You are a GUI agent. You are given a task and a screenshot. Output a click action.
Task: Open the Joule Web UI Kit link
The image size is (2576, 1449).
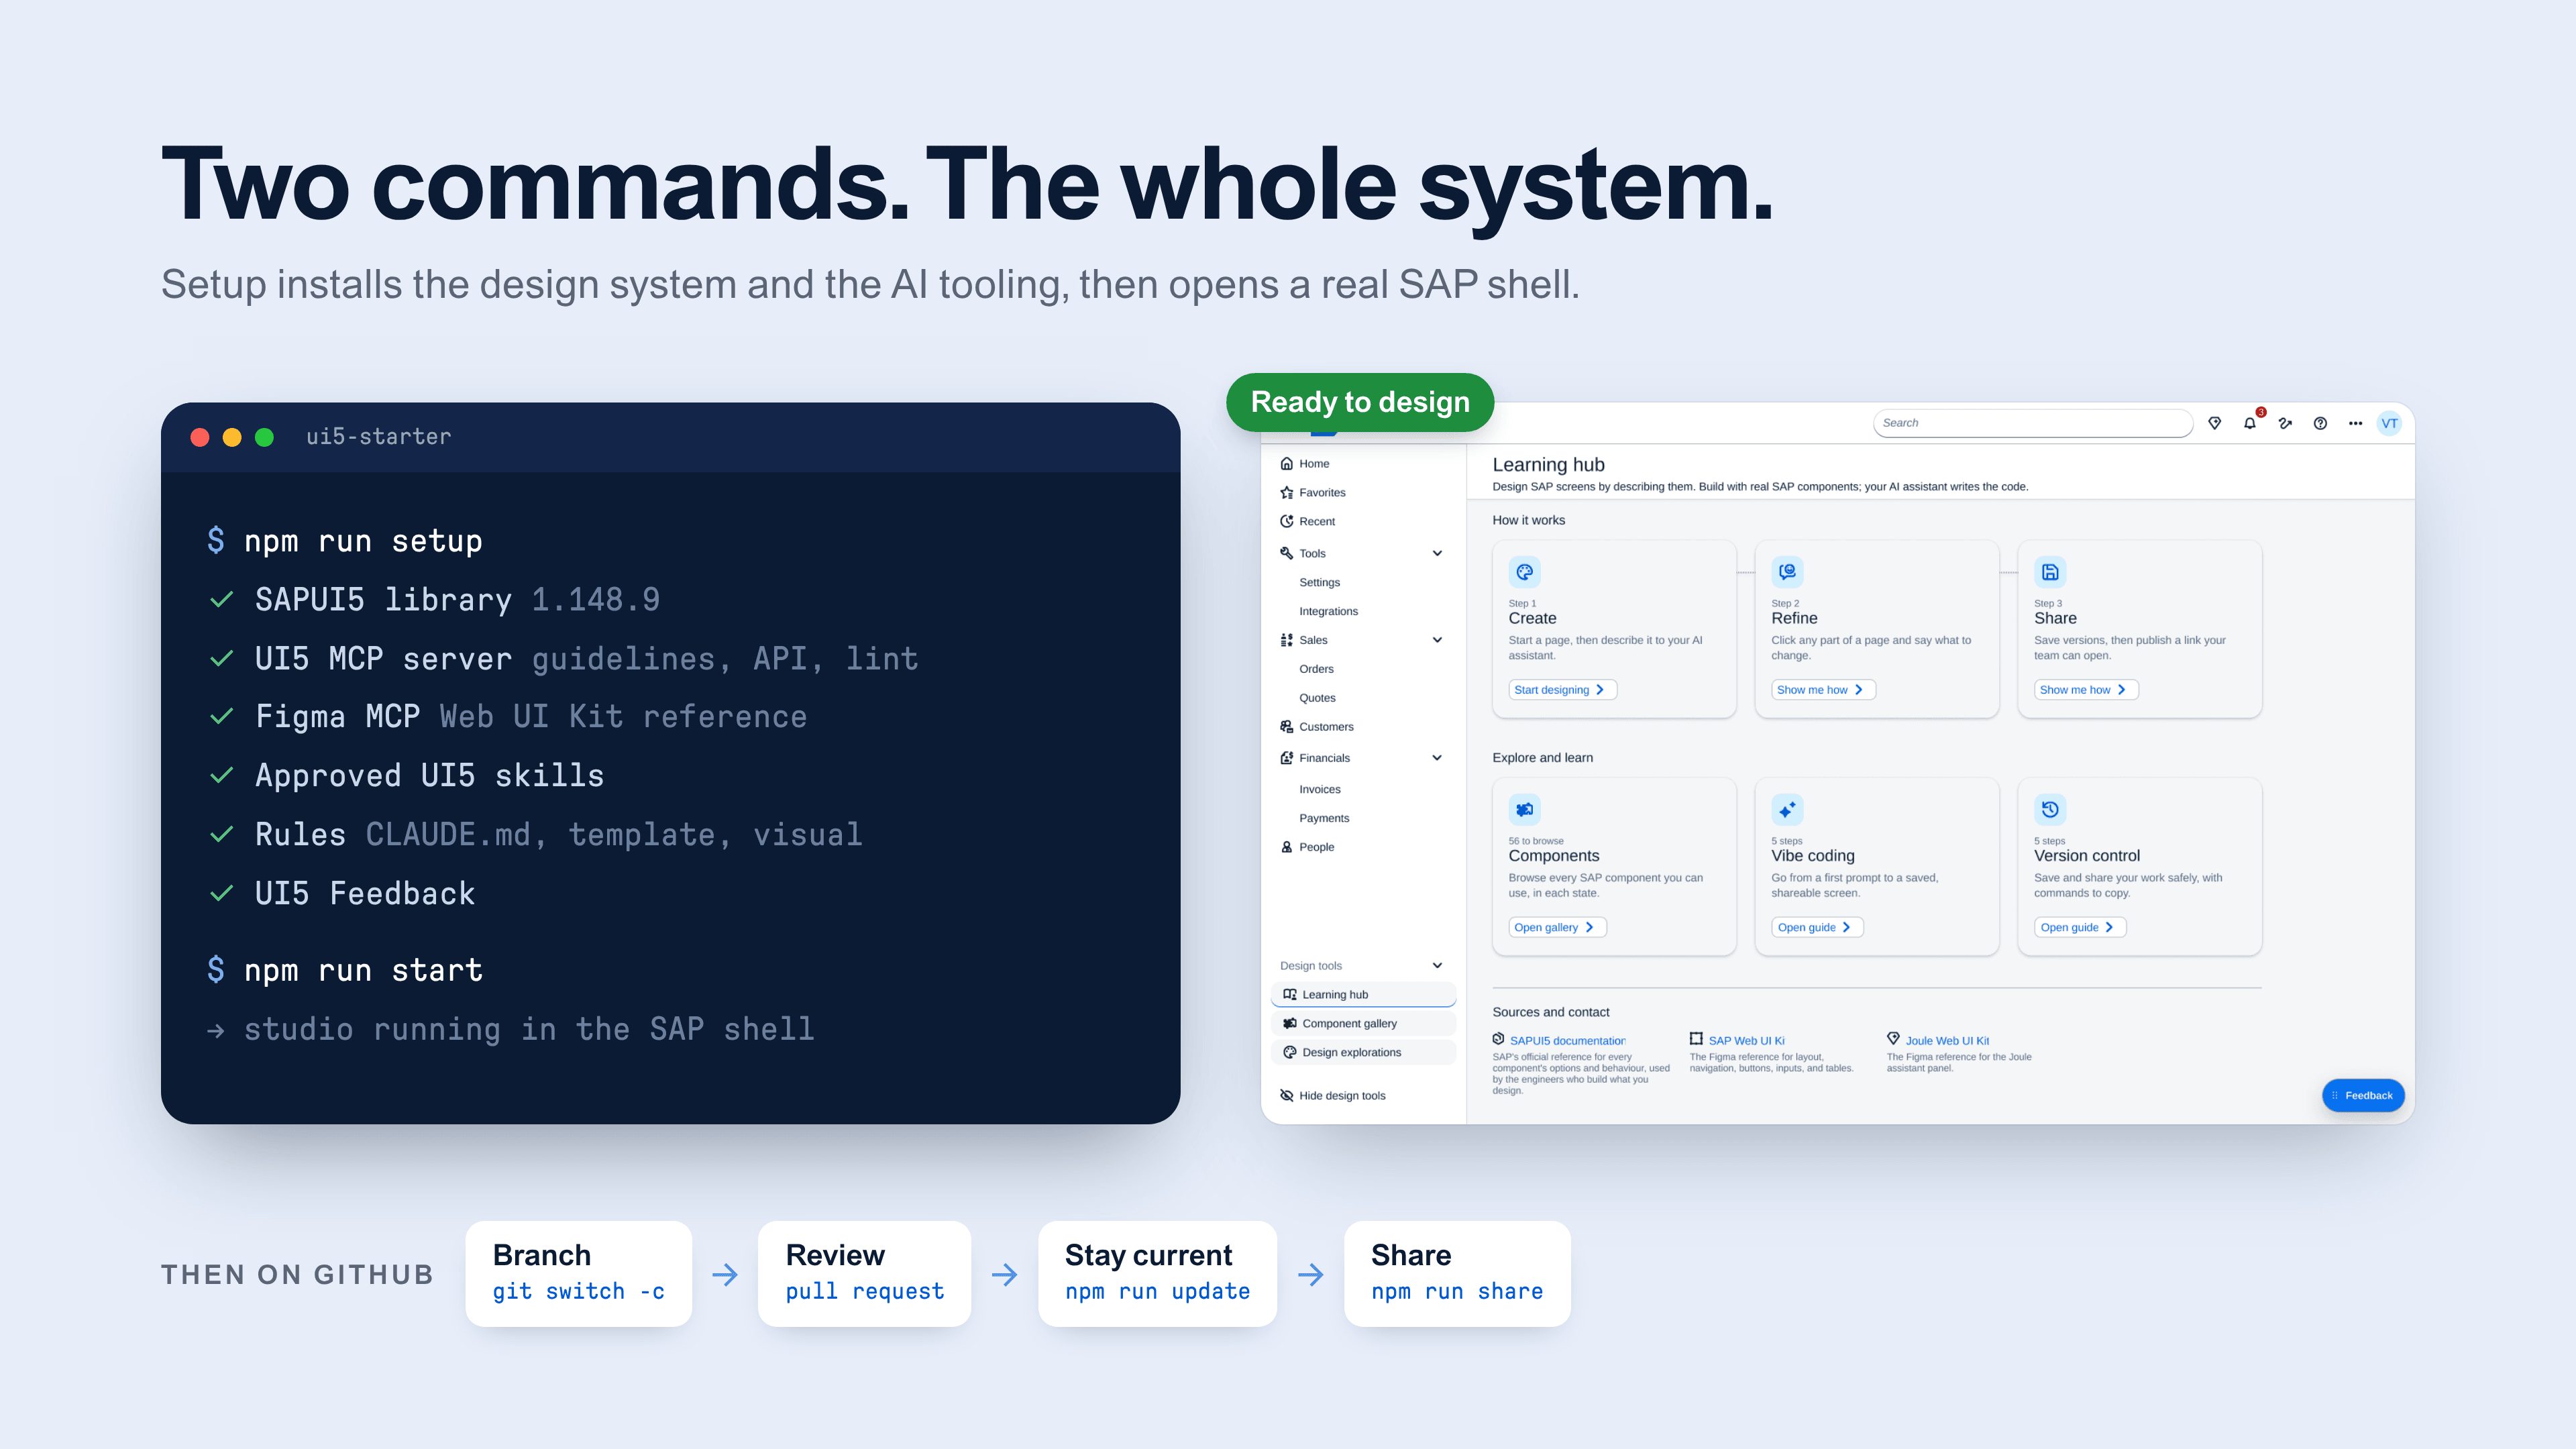click(x=1947, y=1041)
